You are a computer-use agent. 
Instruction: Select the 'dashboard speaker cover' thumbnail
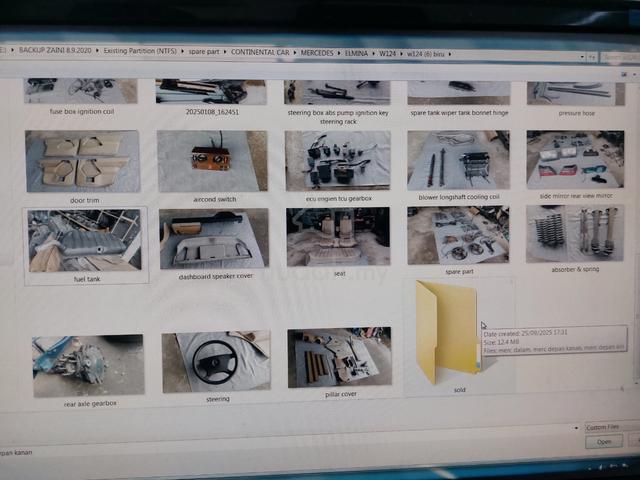click(214, 239)
